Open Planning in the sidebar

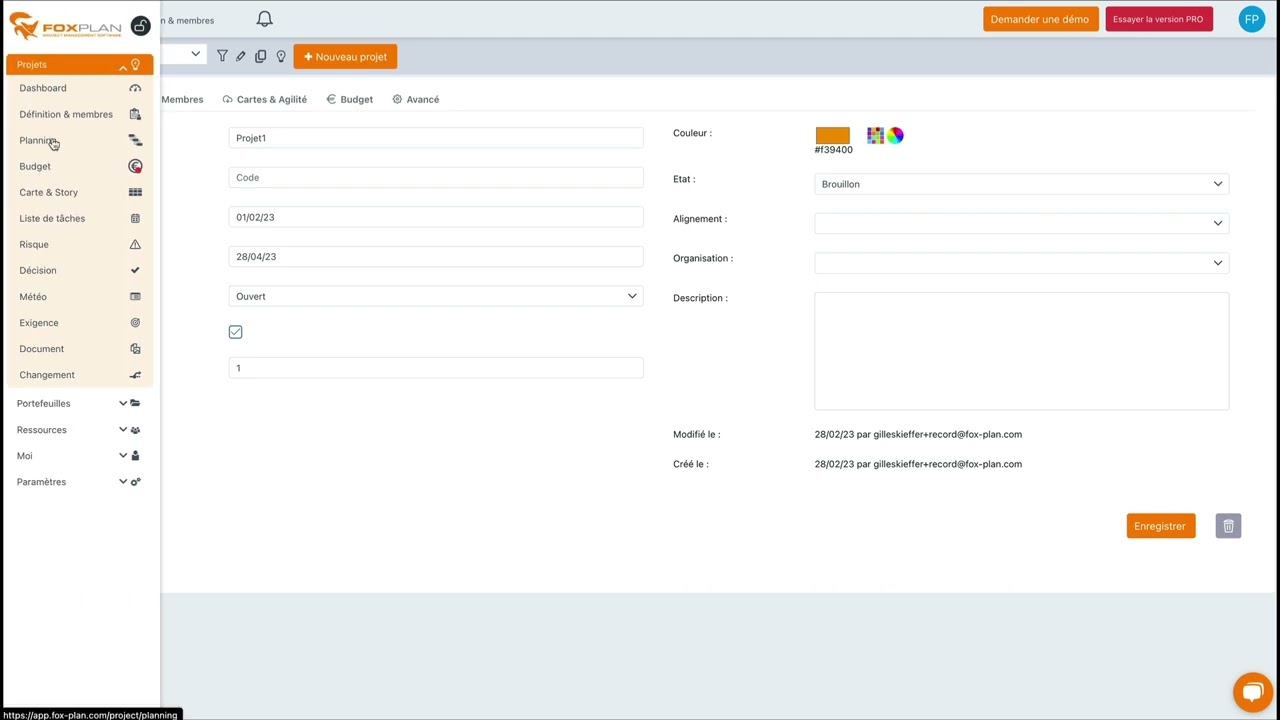(x=80, y=140)
